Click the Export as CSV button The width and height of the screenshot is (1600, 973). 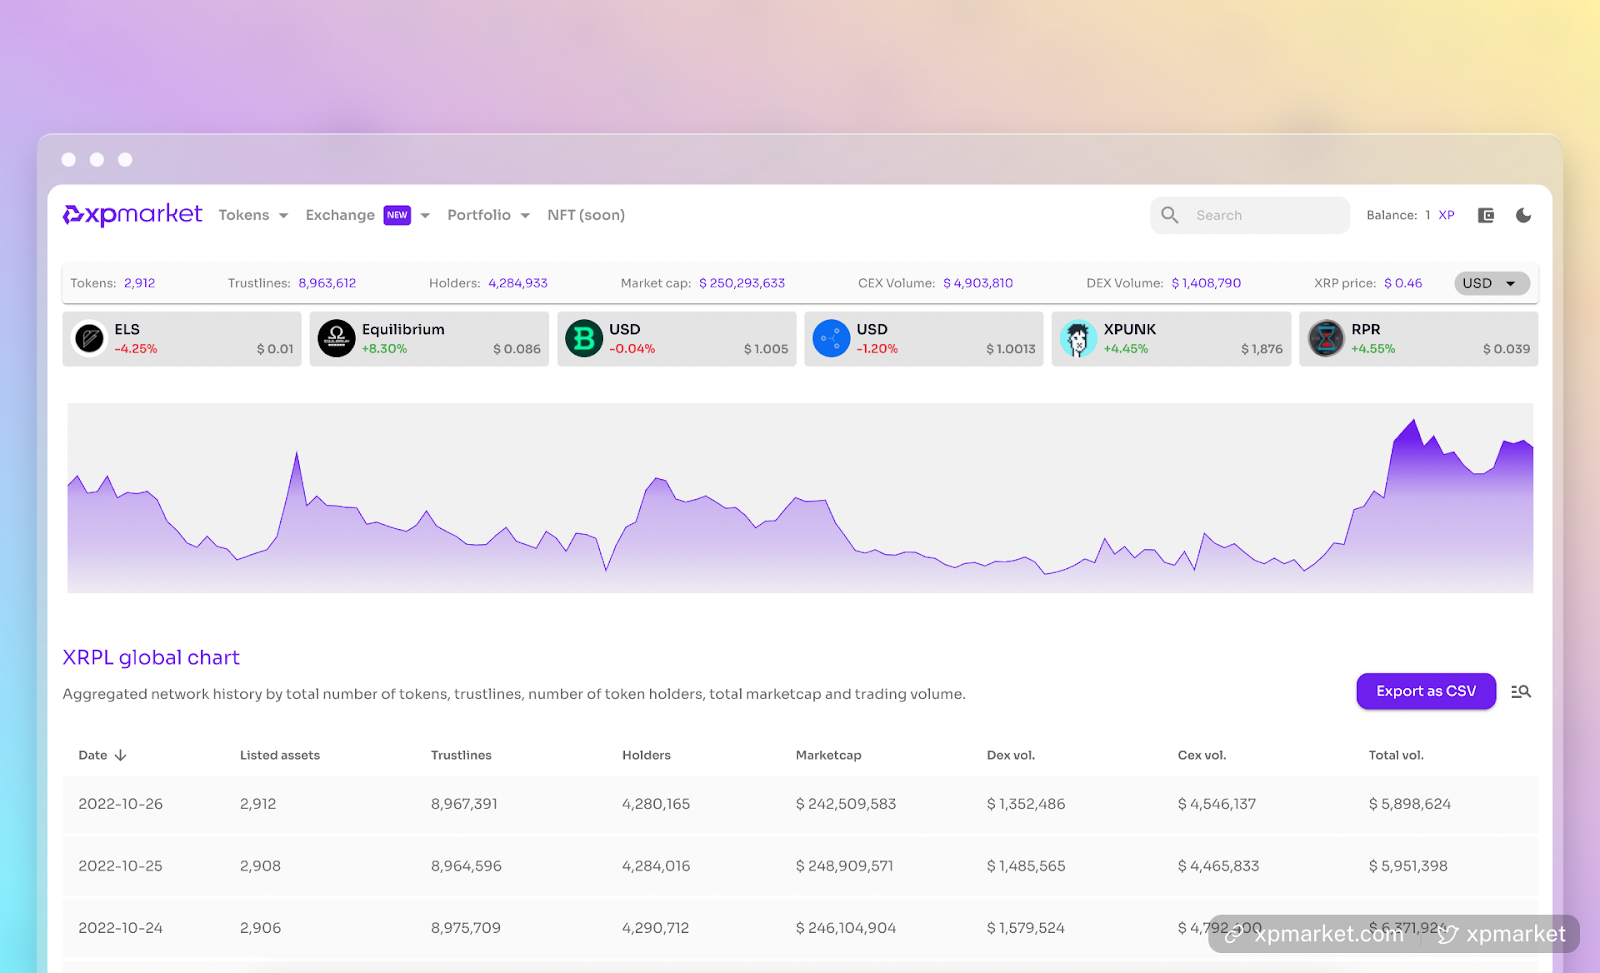1425,691
